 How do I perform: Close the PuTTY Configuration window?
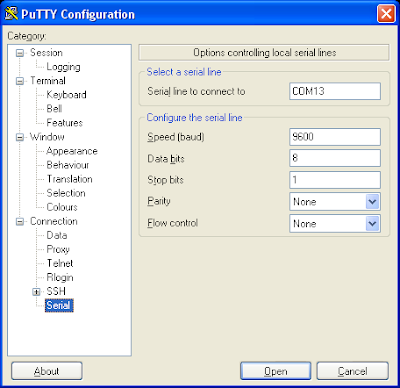click(x=386, y=14)
